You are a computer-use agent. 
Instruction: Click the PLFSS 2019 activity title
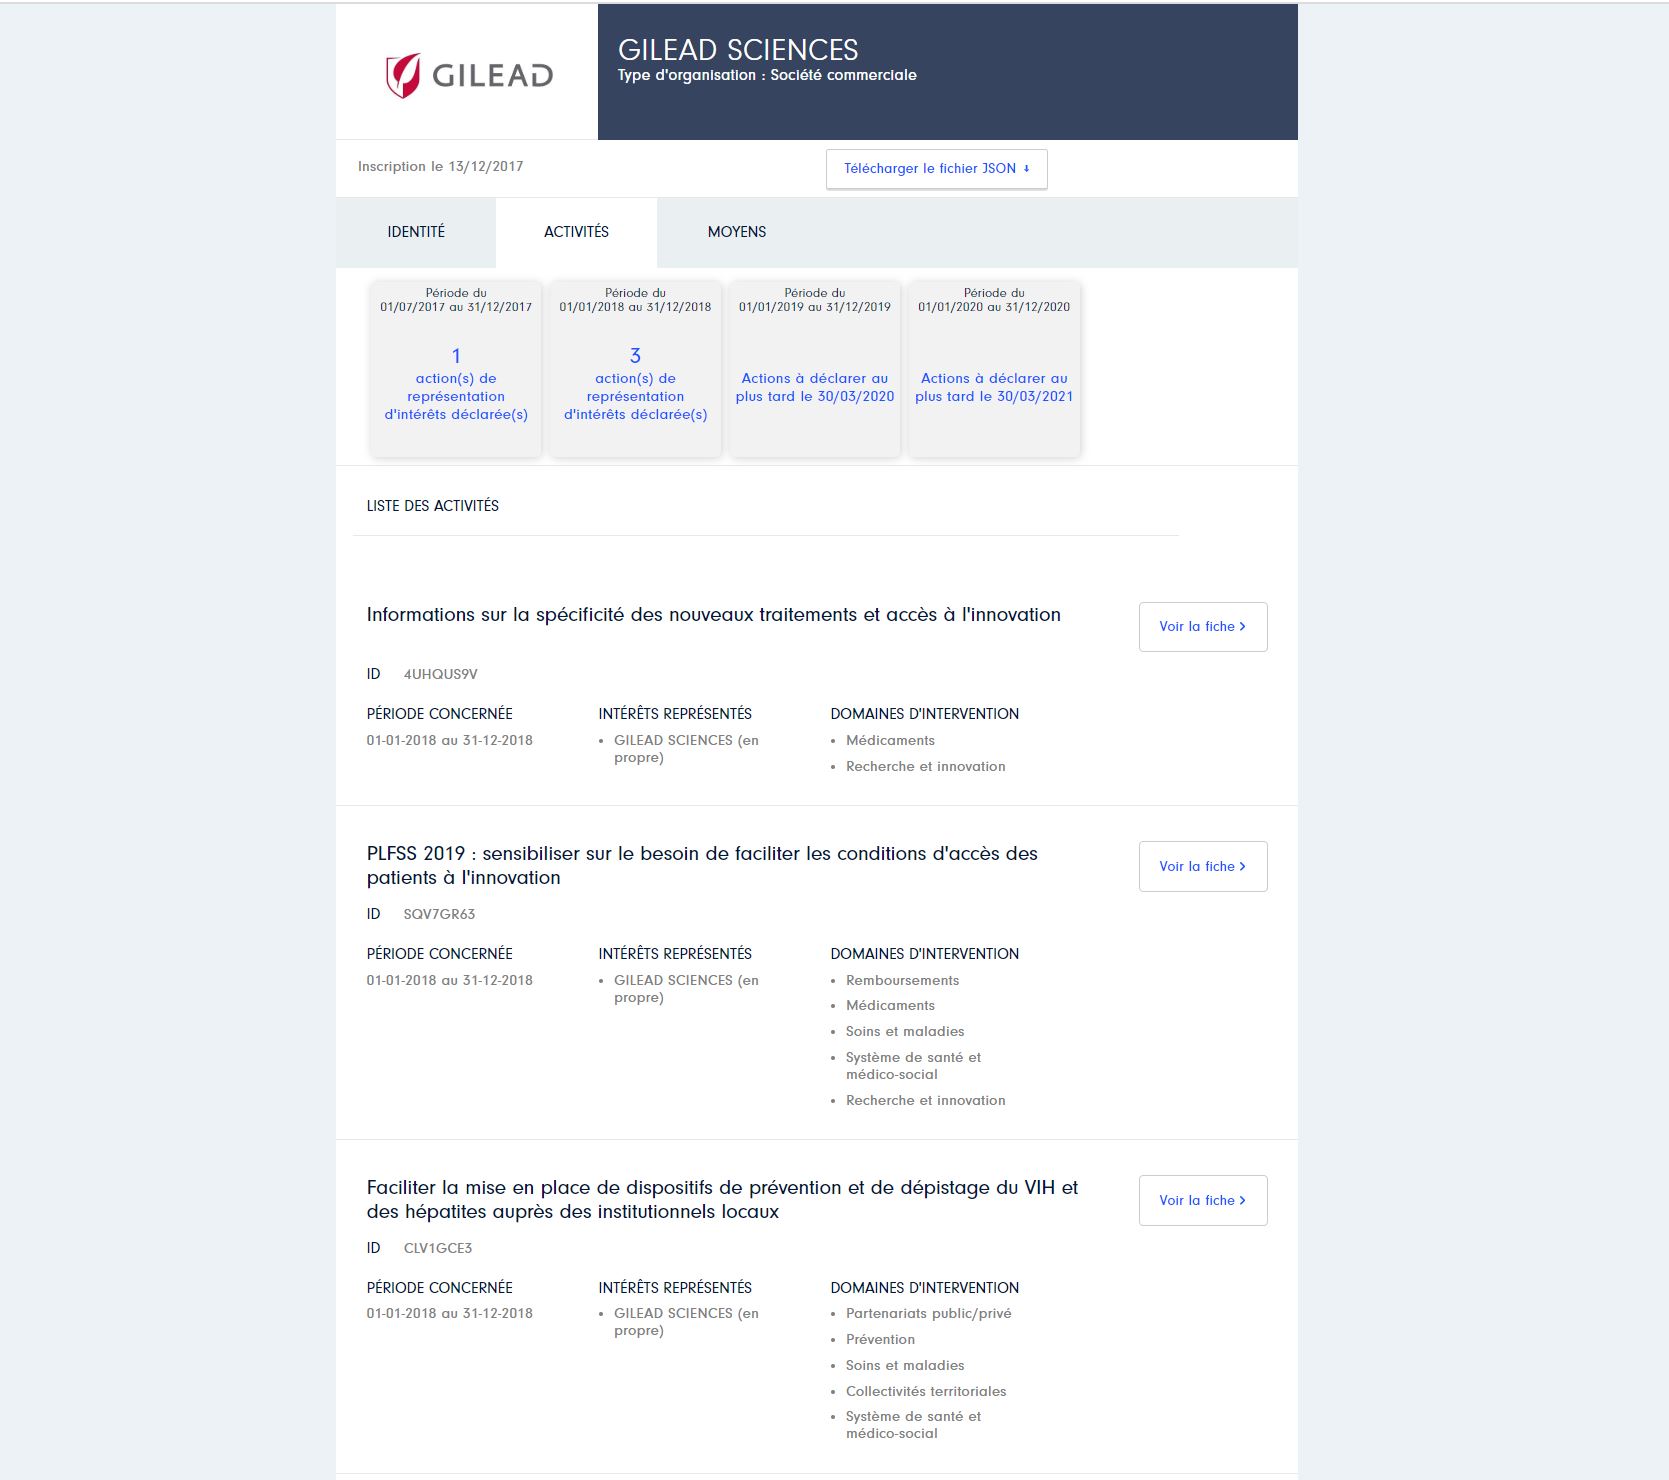click(x=702, y=866)
